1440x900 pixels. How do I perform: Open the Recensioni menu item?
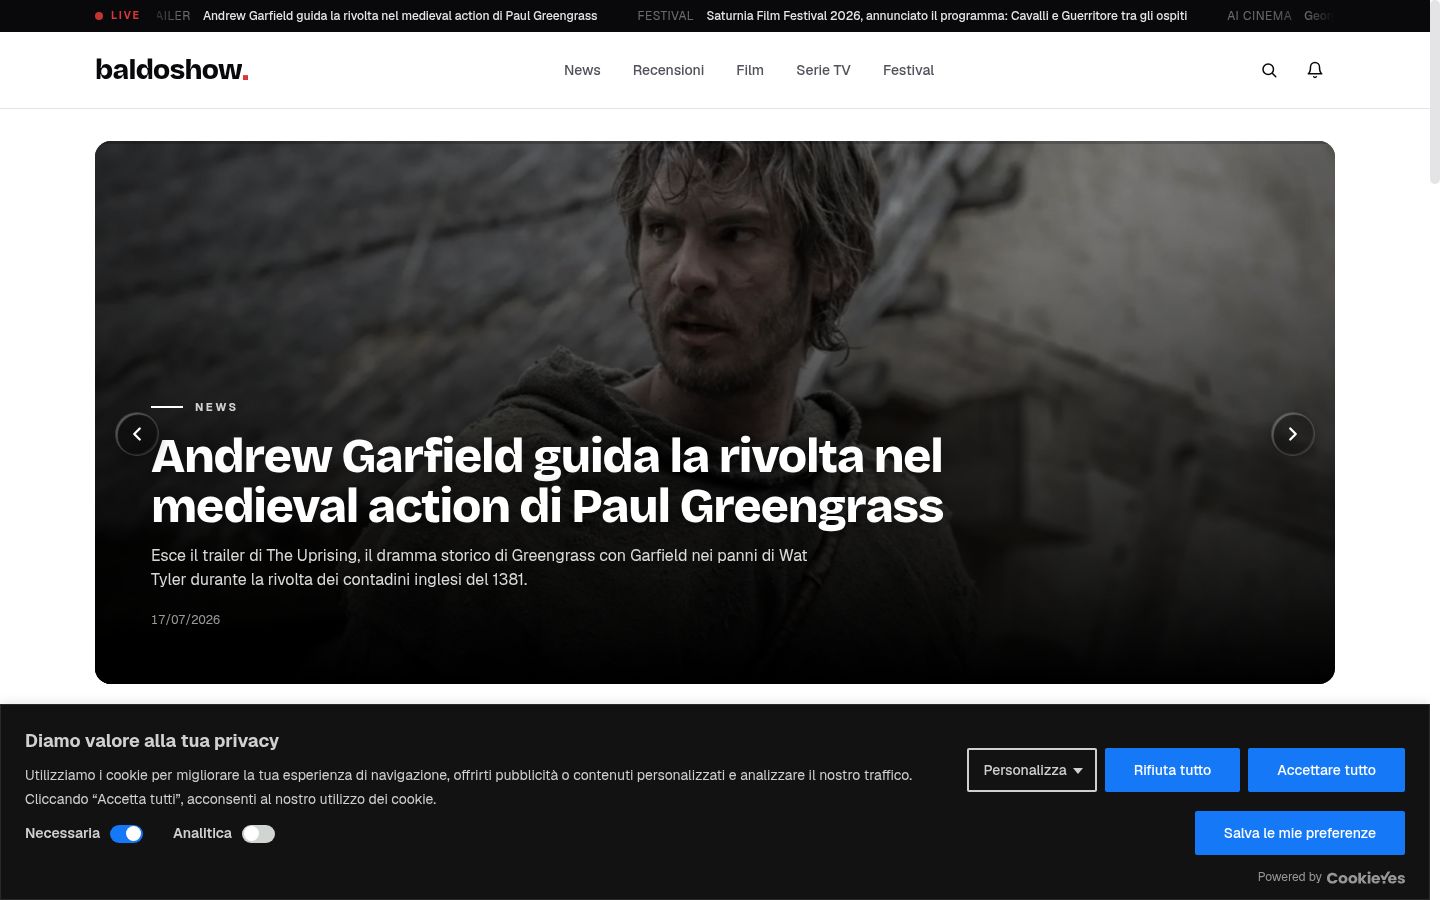pos(668,70)
